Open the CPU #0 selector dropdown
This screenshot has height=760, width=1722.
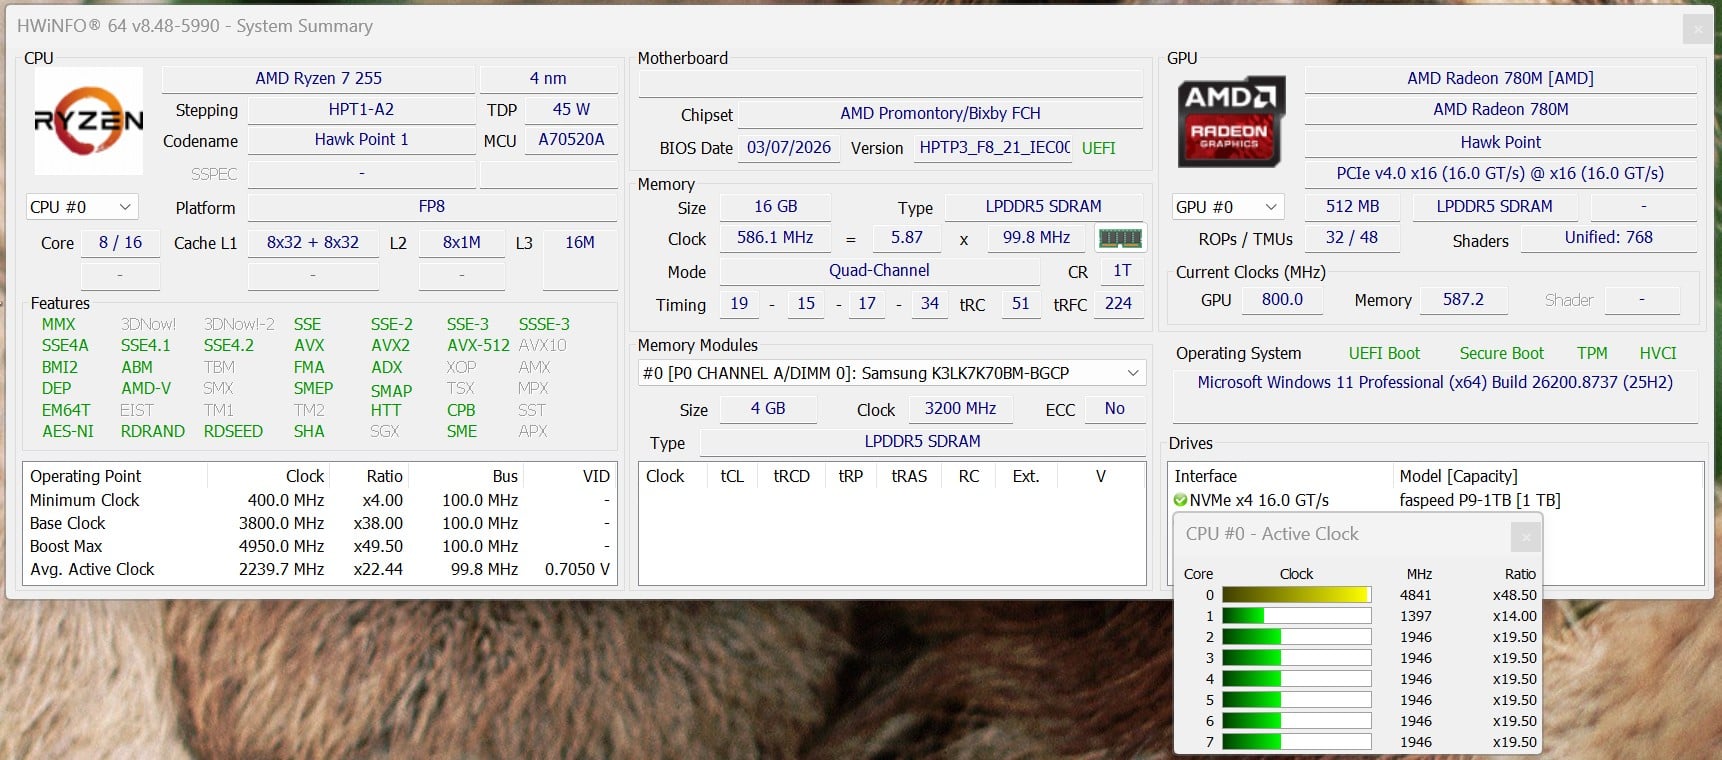[x=82, y=207]
